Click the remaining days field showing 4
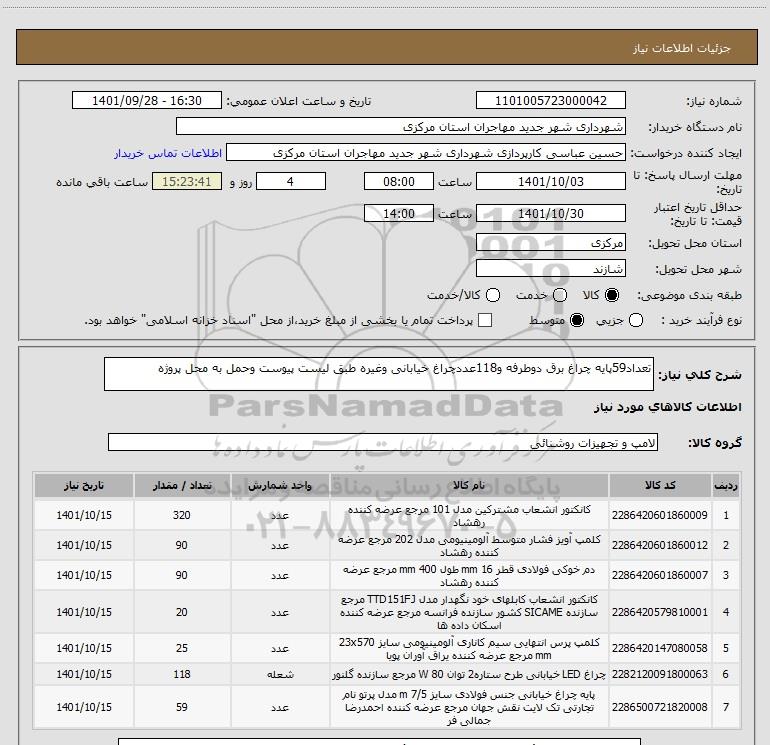Viewport: 770px width, 745px height. point(291,181)
